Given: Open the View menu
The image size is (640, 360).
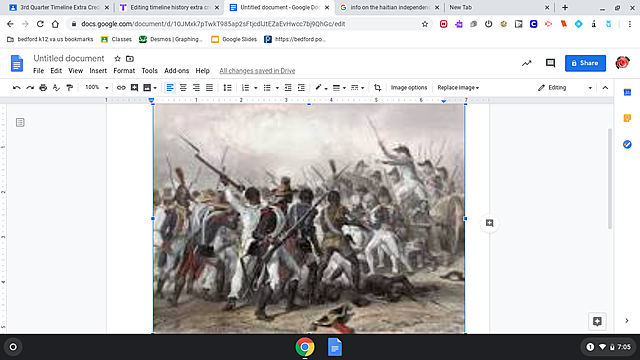Looking at the screenshot, I should [x=76, y=71].
